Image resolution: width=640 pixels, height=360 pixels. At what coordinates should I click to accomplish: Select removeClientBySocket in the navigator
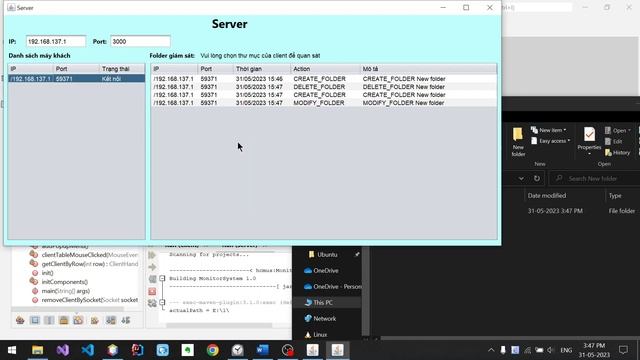click(89, 300)
